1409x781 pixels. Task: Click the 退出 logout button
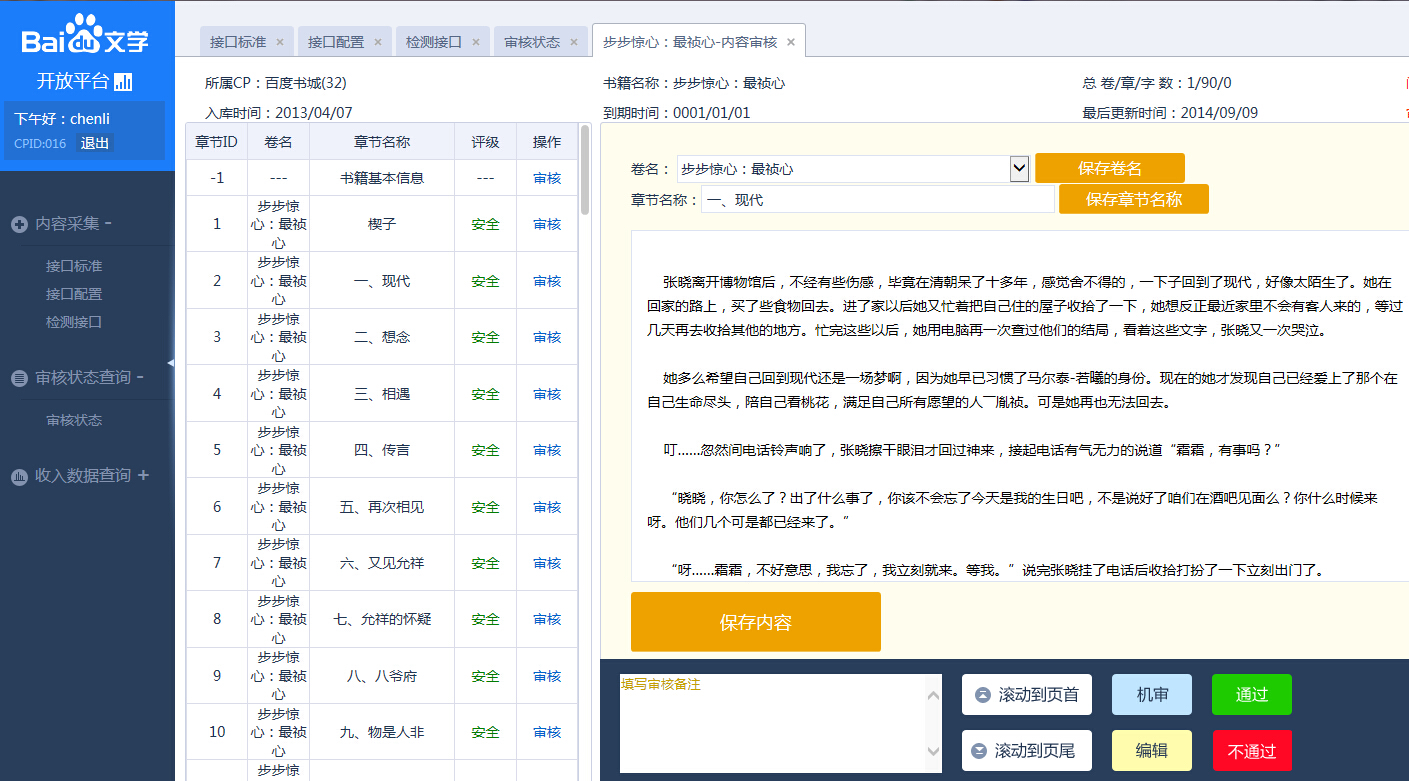(x=95, y=143)
